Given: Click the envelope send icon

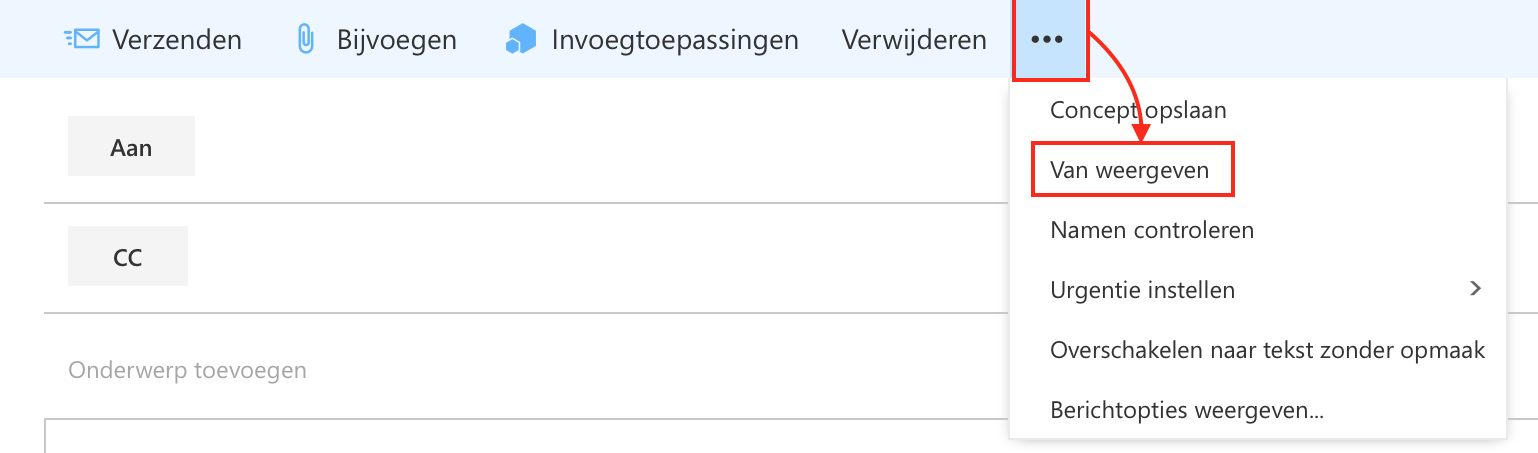Looking at the screenshot, I should coord(81,40).
